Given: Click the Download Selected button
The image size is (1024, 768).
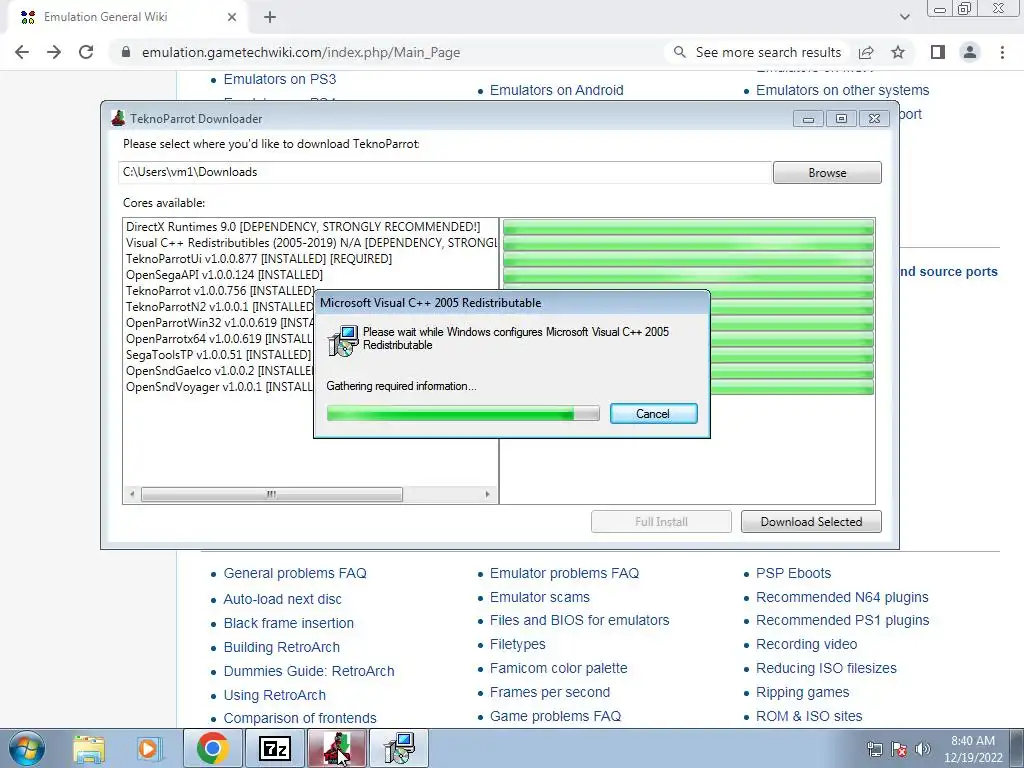Looking at the screenshot, I should click(811, 521).
